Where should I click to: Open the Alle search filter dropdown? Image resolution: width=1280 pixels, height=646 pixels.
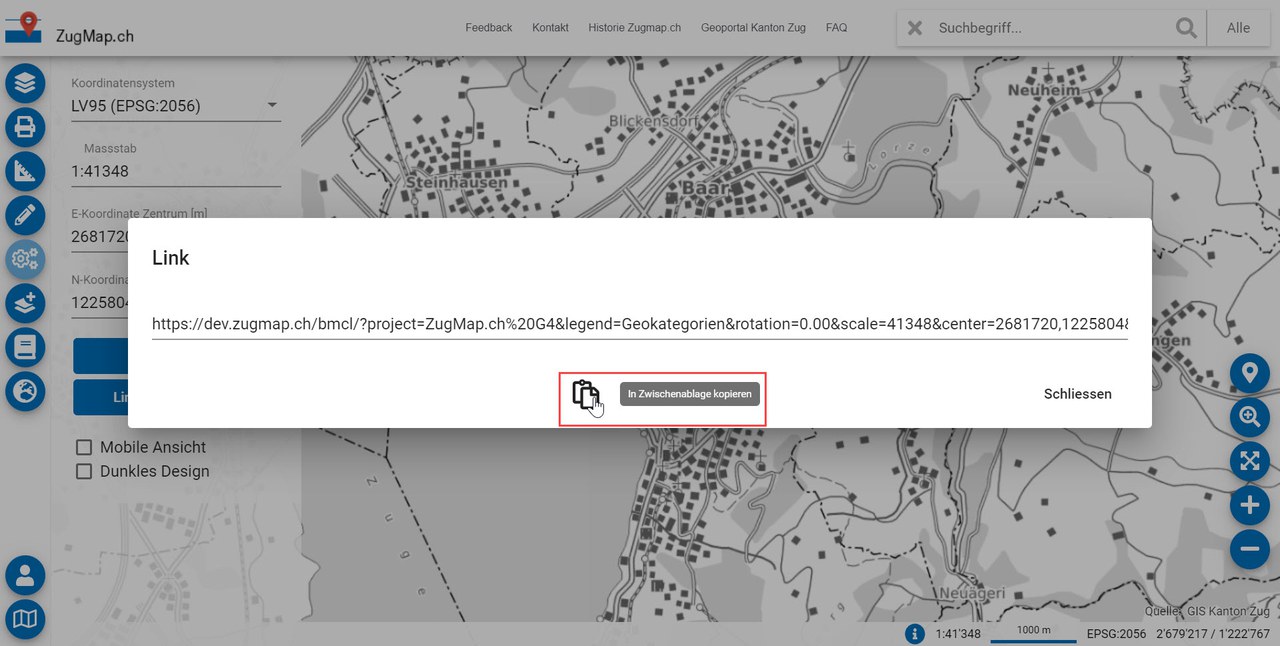coord(1238,28)
